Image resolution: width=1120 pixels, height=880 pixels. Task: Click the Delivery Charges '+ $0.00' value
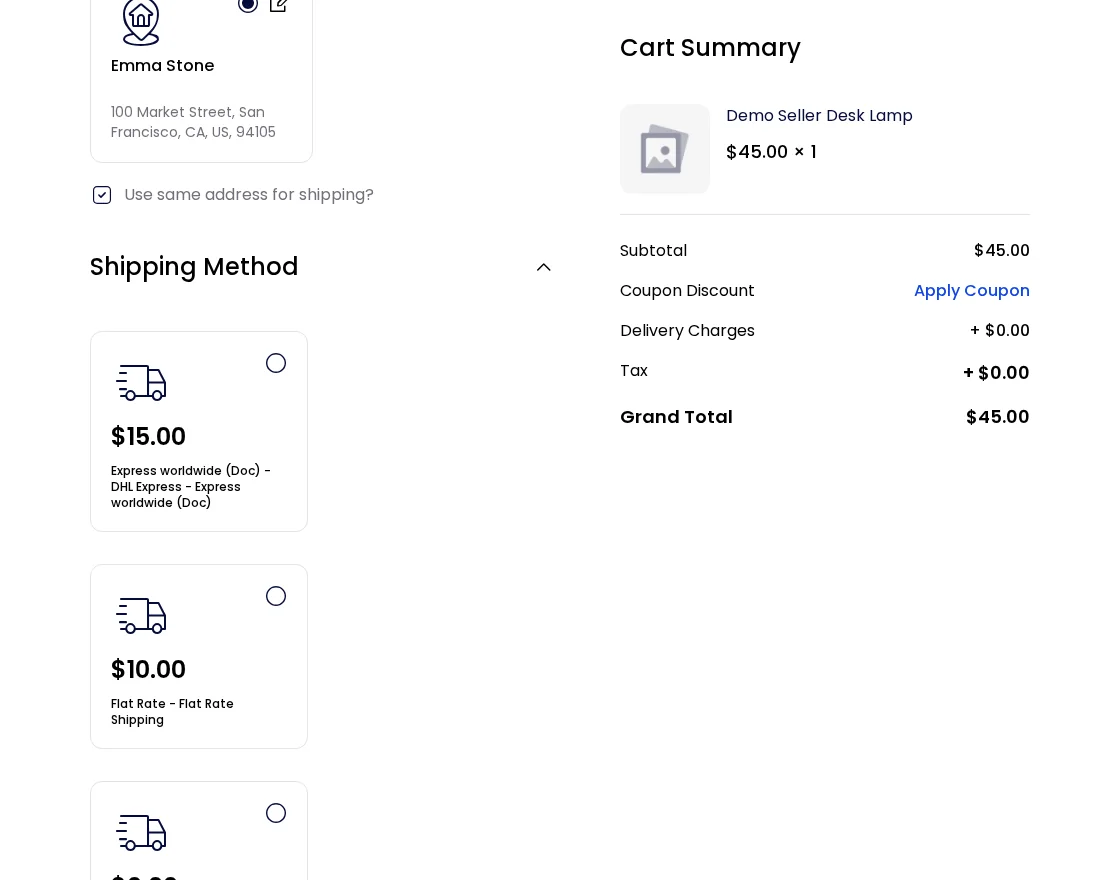(999, 331)
